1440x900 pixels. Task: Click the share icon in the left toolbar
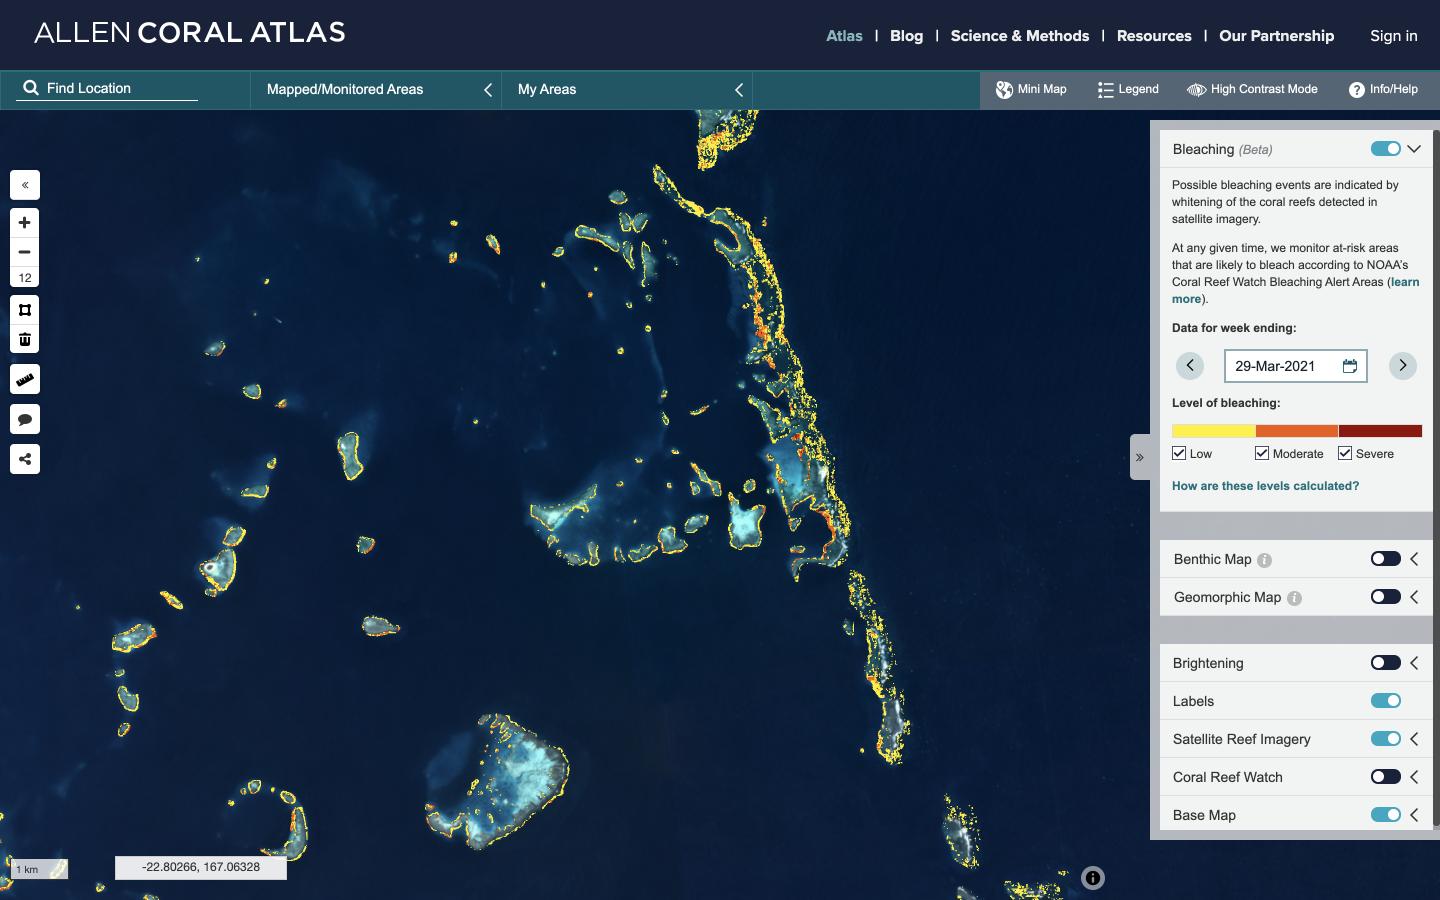[x=24, y=459]
